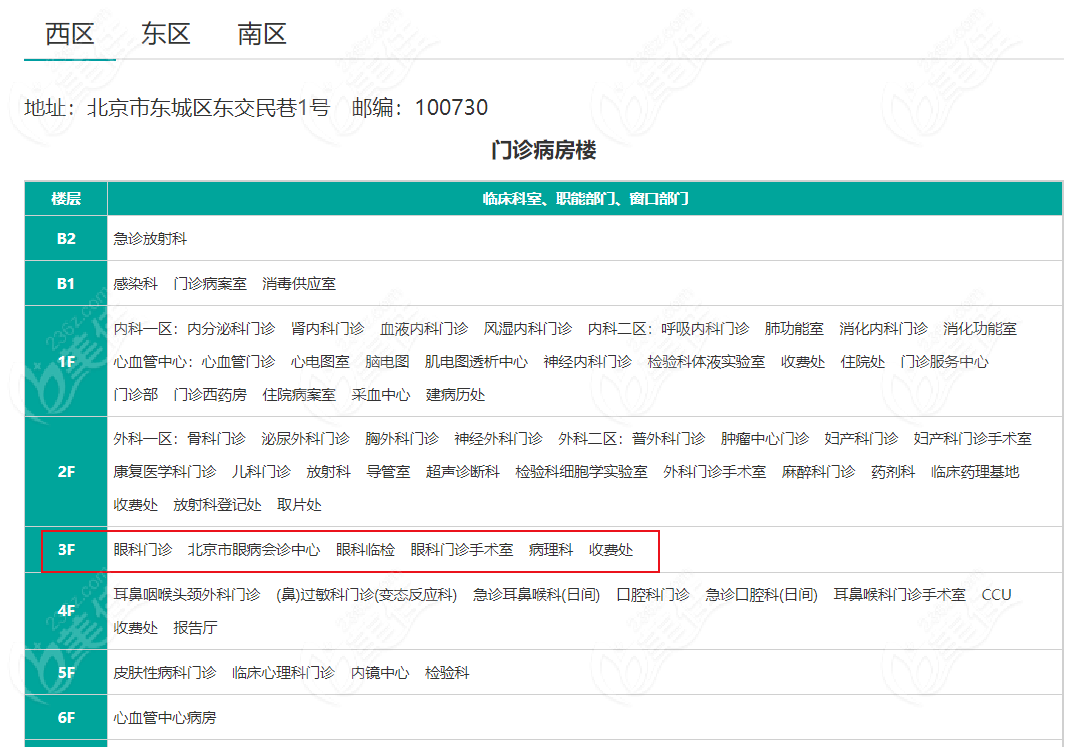Click 放射科登记处 on 2F
This screenshot has height=747, width=1086.
[217, 505]
